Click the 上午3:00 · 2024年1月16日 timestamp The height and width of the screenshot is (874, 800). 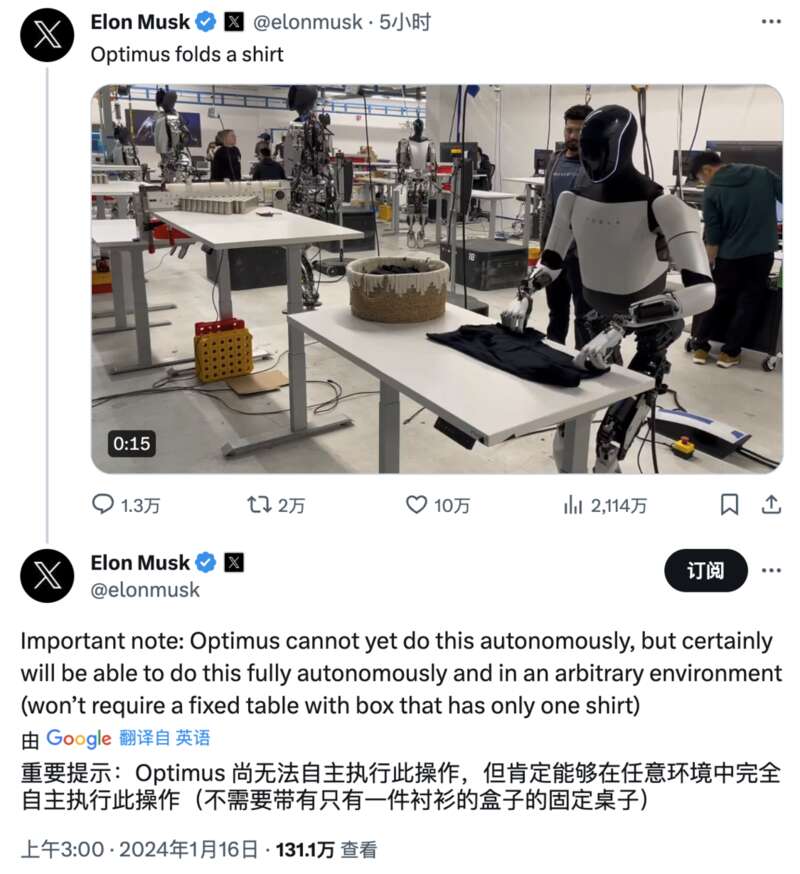(139, 849)
